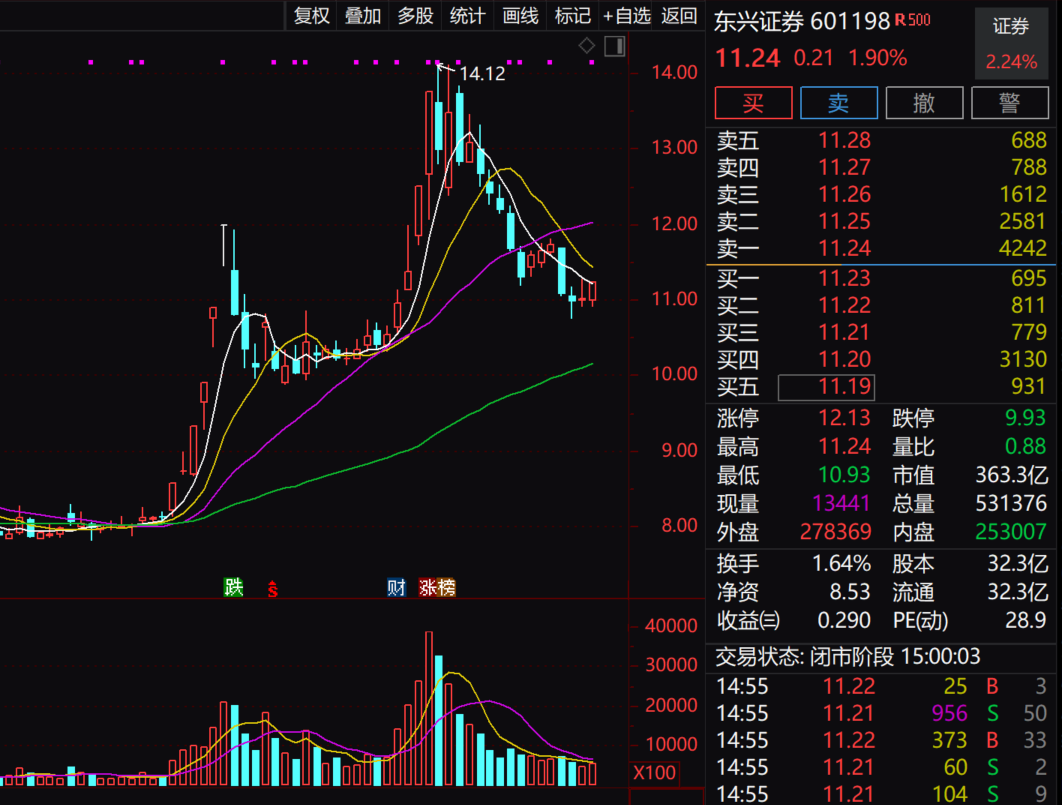Add stock to watchlist via +自选
The height and width of the screenshot is (805, 1062).
[630, 16]
